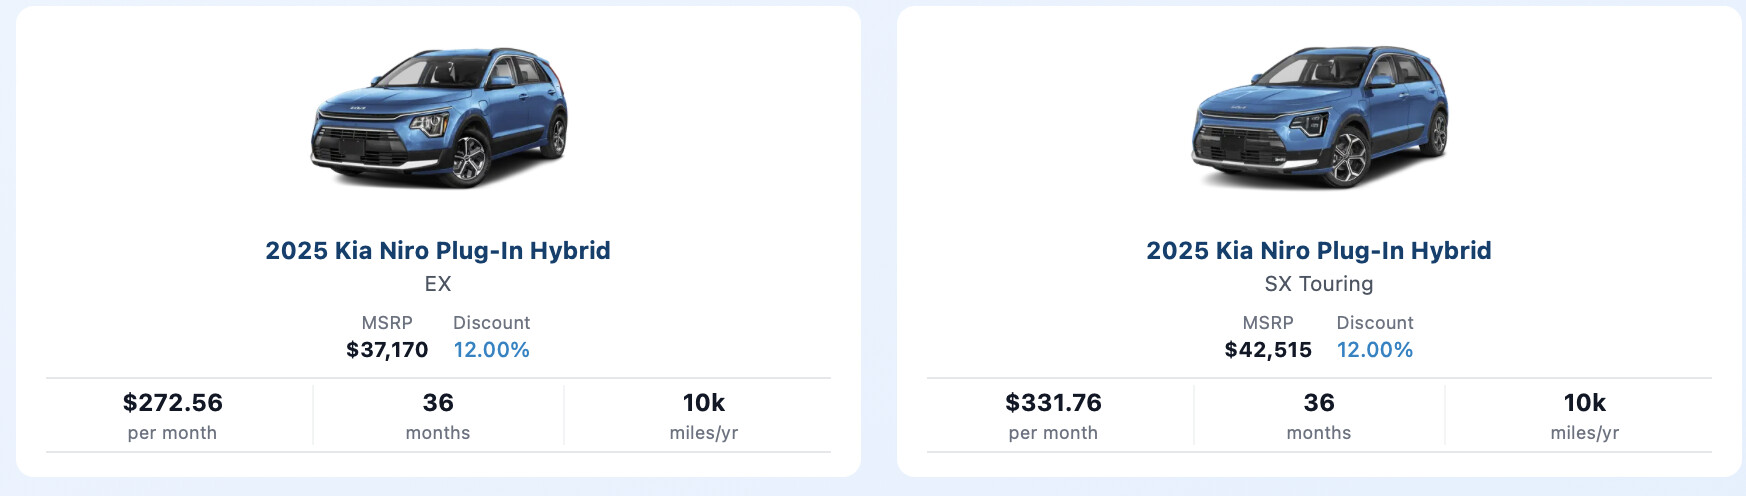Click the 12.00% discount on EX card
This screenshot has height=496, width=1746.
click(491, 350)
